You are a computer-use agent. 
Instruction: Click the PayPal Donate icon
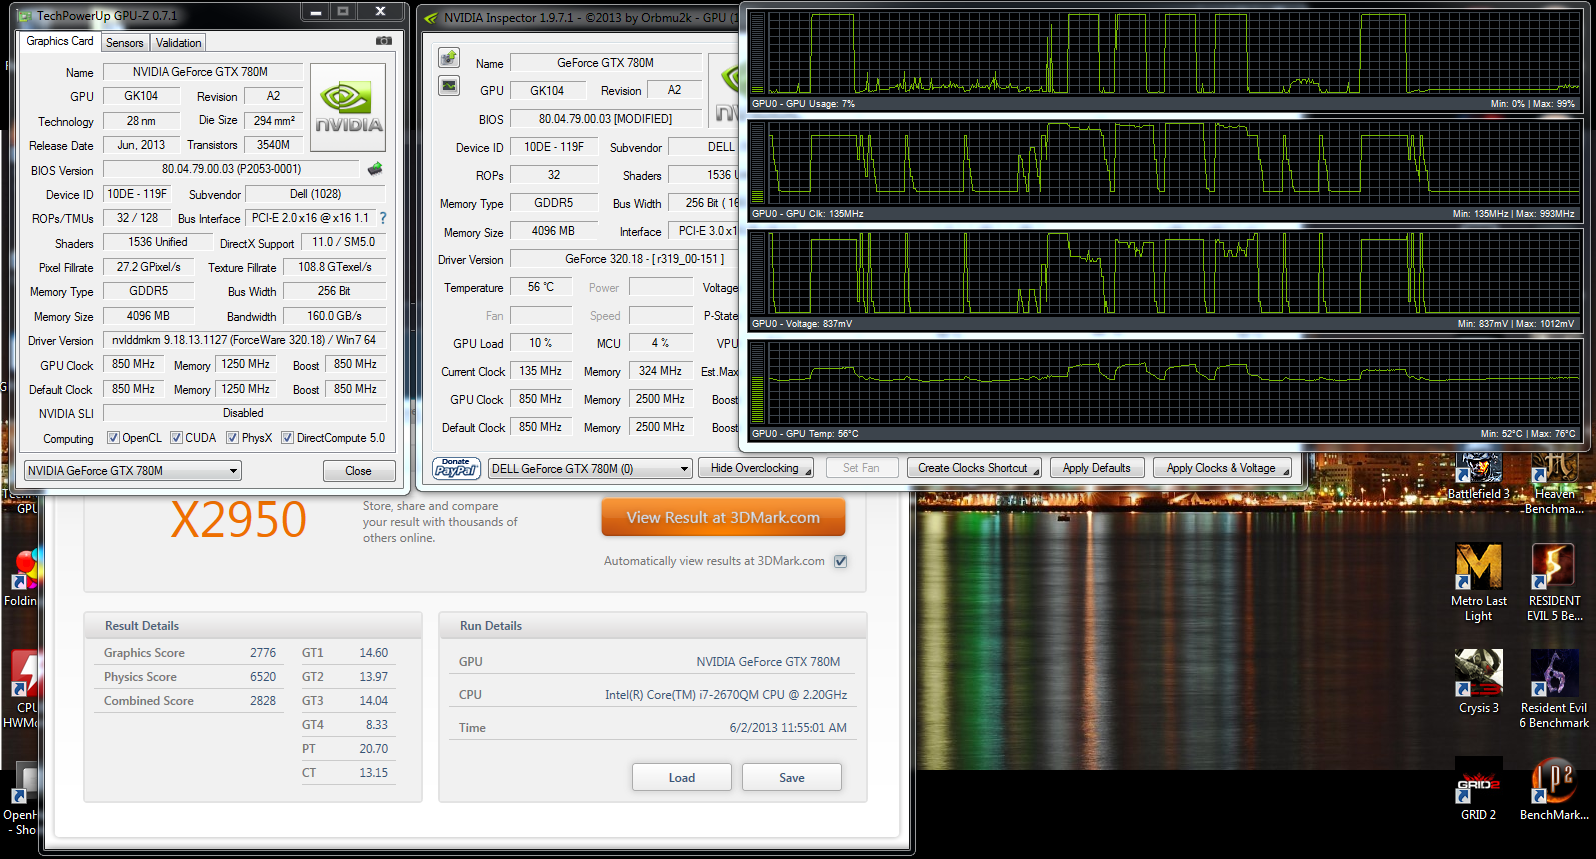tap(457, 468)
